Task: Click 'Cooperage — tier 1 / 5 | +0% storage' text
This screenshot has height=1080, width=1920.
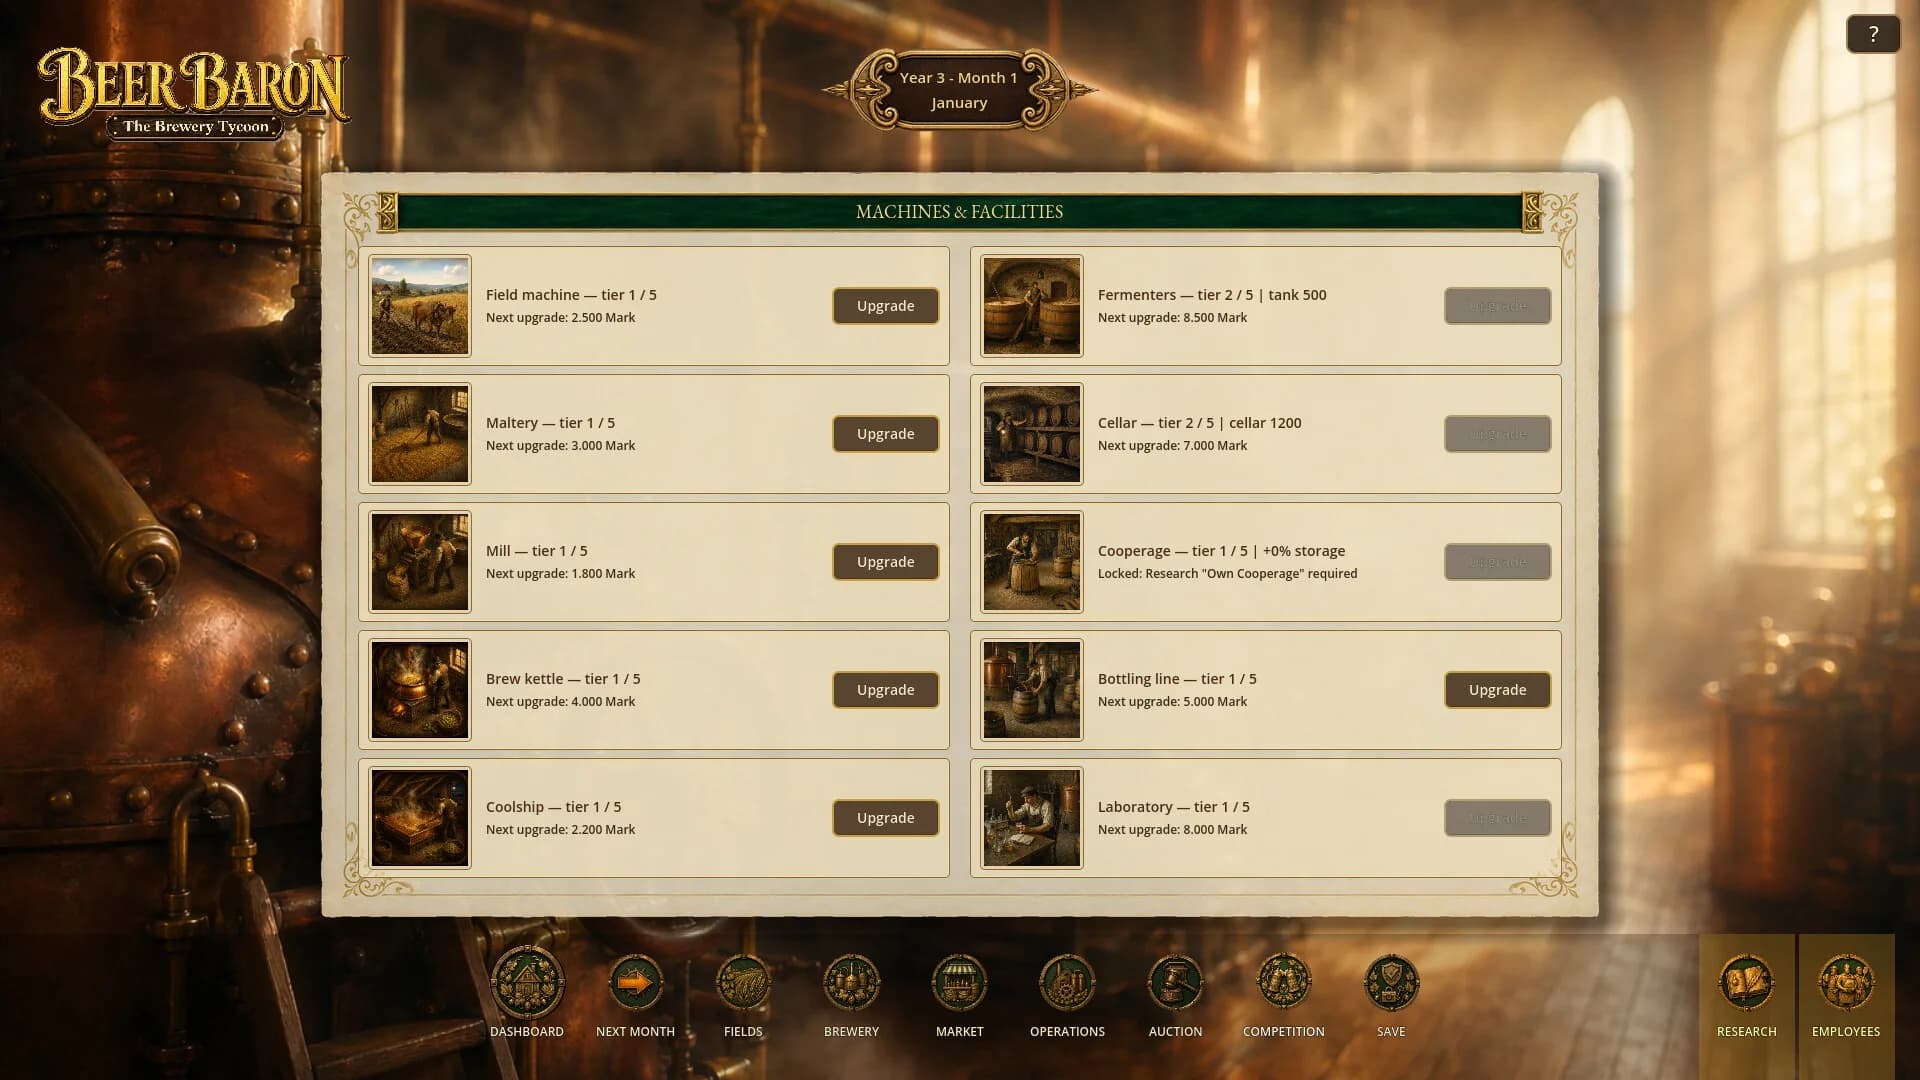Action: coord(1221,551)
